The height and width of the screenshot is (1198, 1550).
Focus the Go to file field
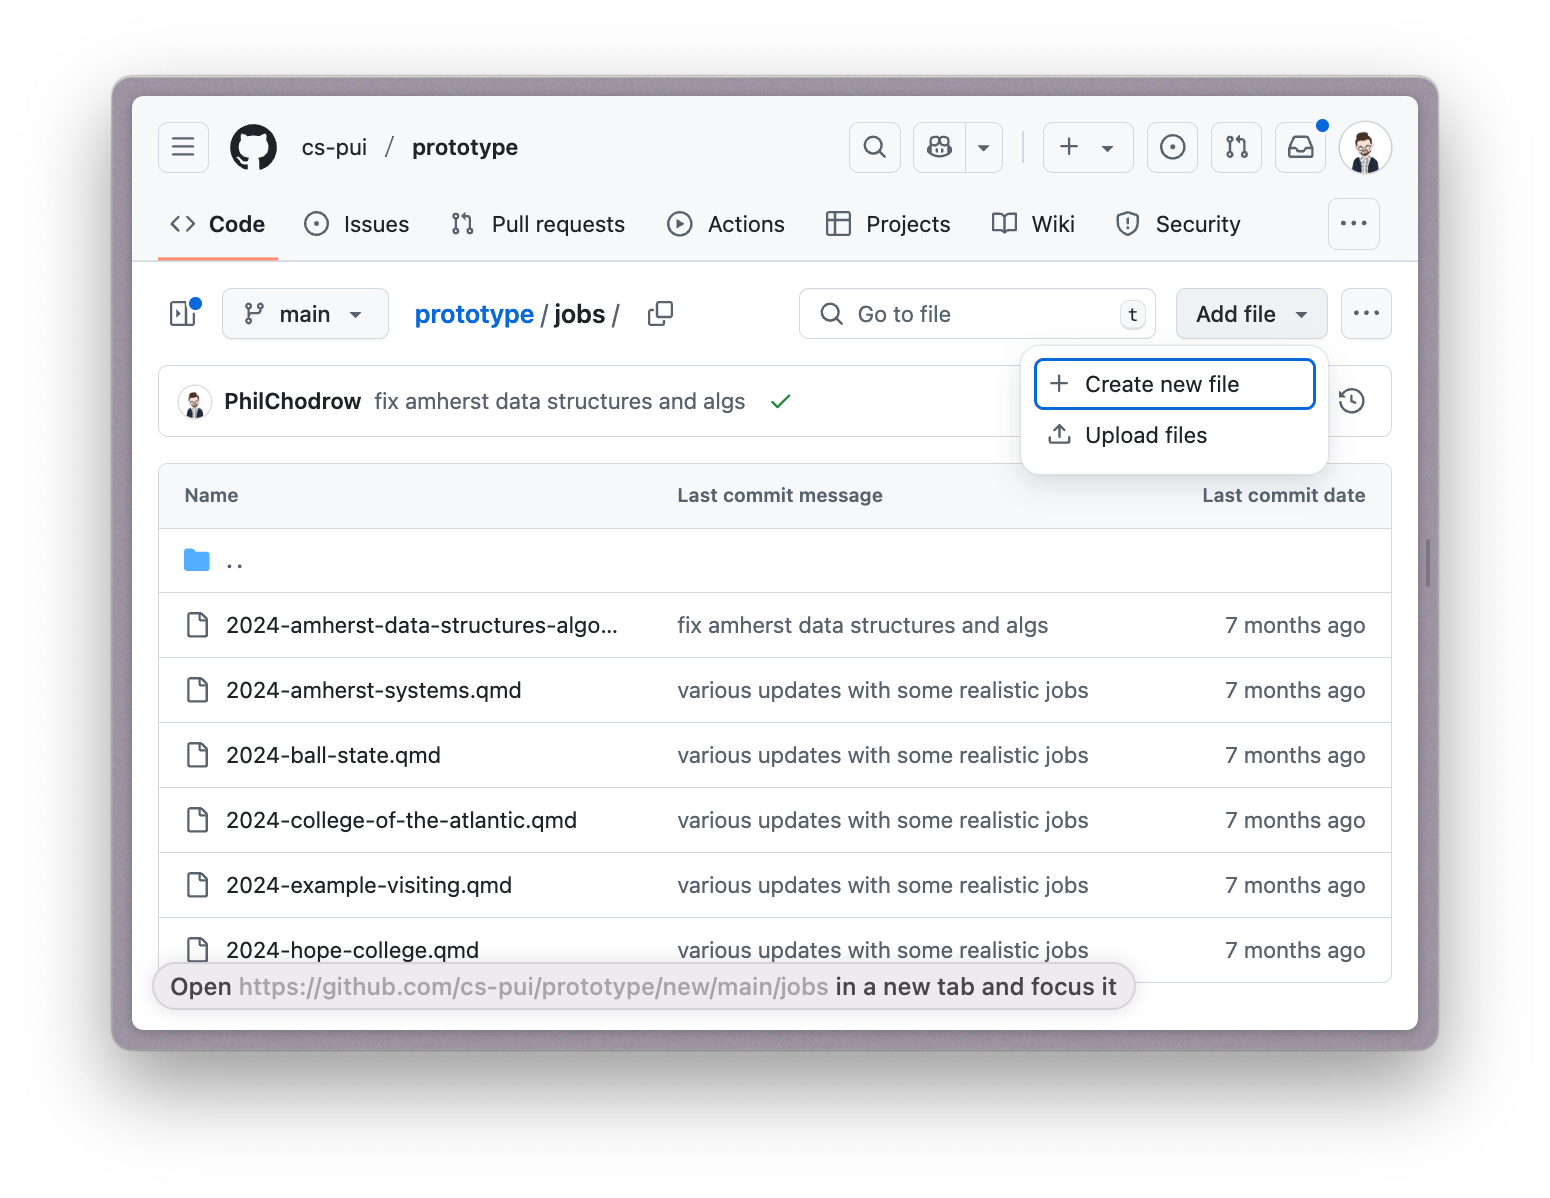click(977, 314)
